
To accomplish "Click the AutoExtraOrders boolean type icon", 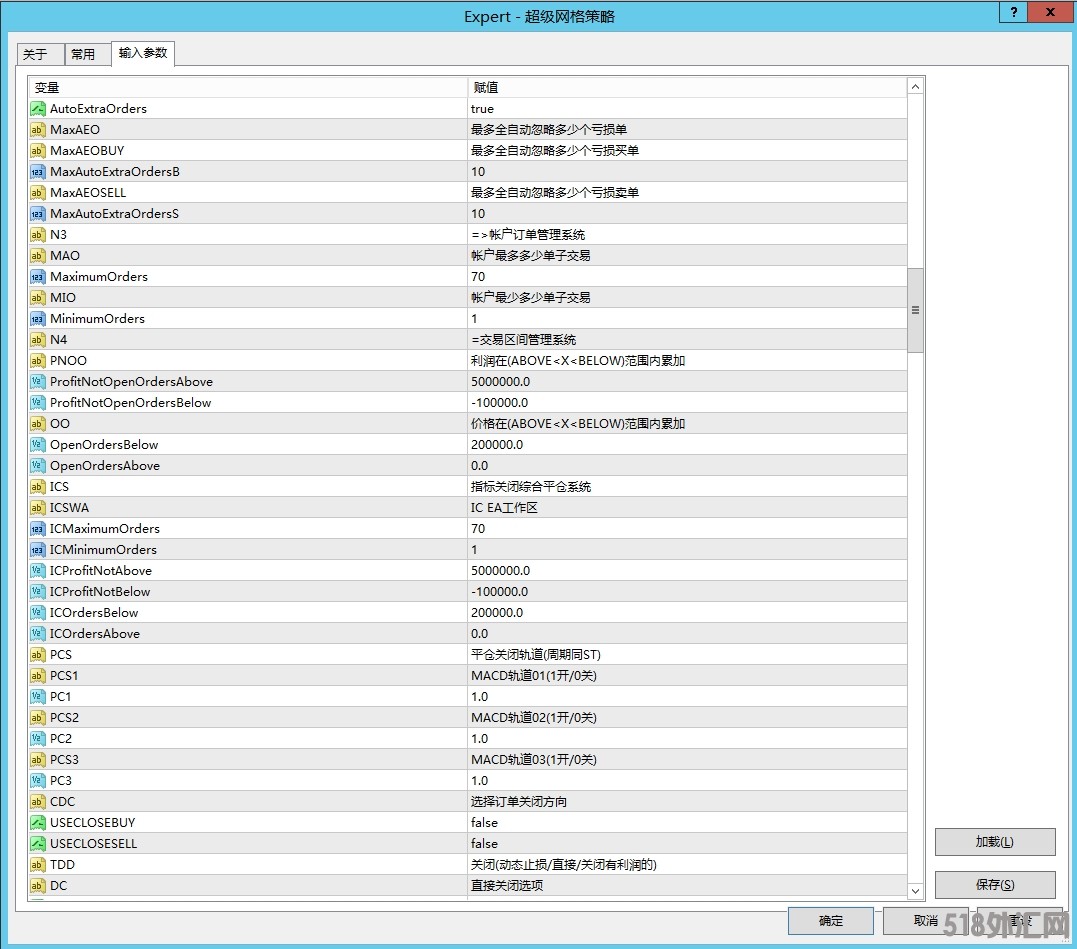I will tap(38, 109).
